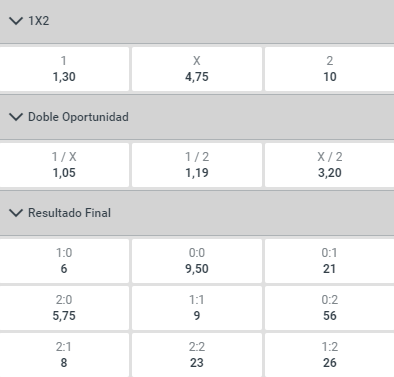Select home win odds 1,30
This screenshot has width=394, height=377.
point(64,69)
